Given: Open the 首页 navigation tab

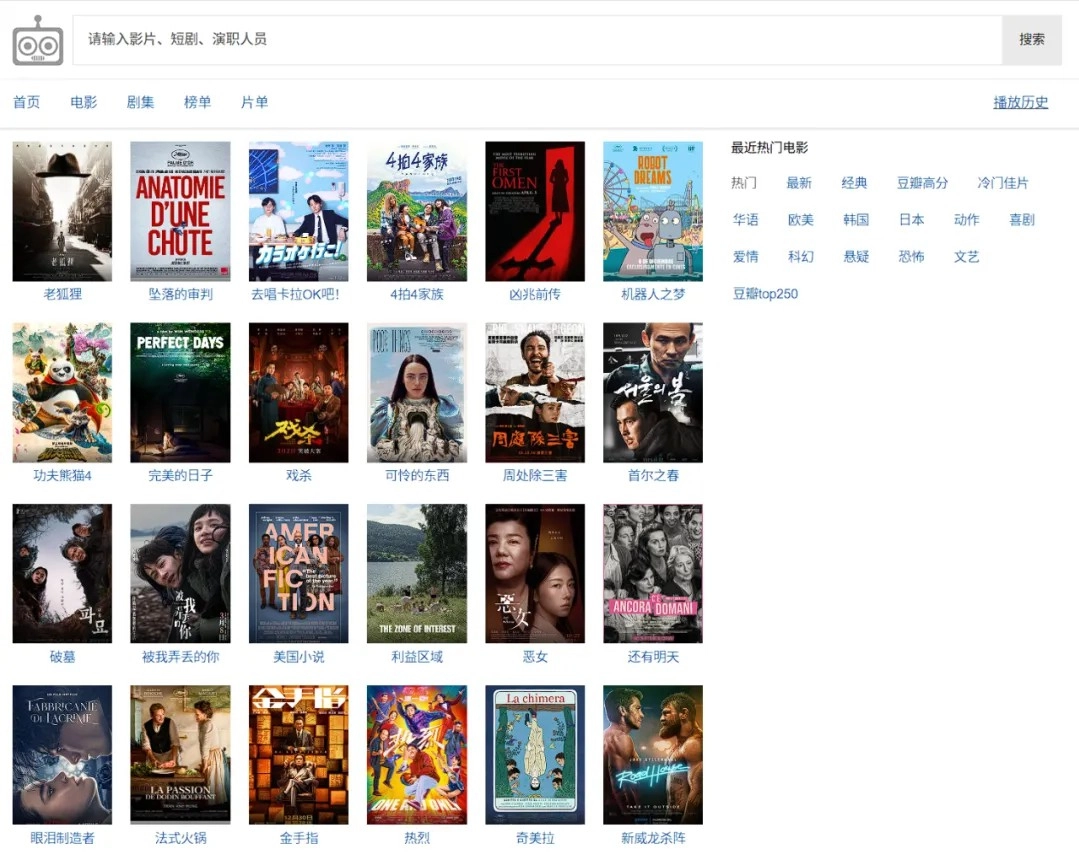Looking at the screenshot, I should 27,102.
